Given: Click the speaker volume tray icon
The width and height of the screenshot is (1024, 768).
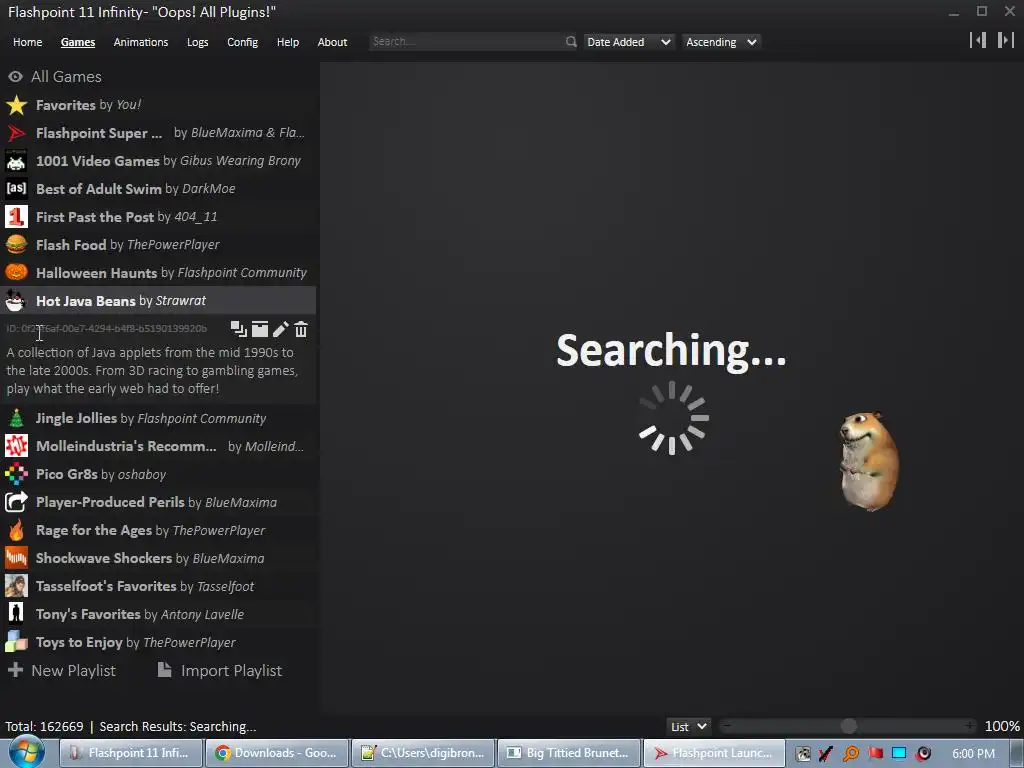Looking at the screenshot, I should click(923, 754).
